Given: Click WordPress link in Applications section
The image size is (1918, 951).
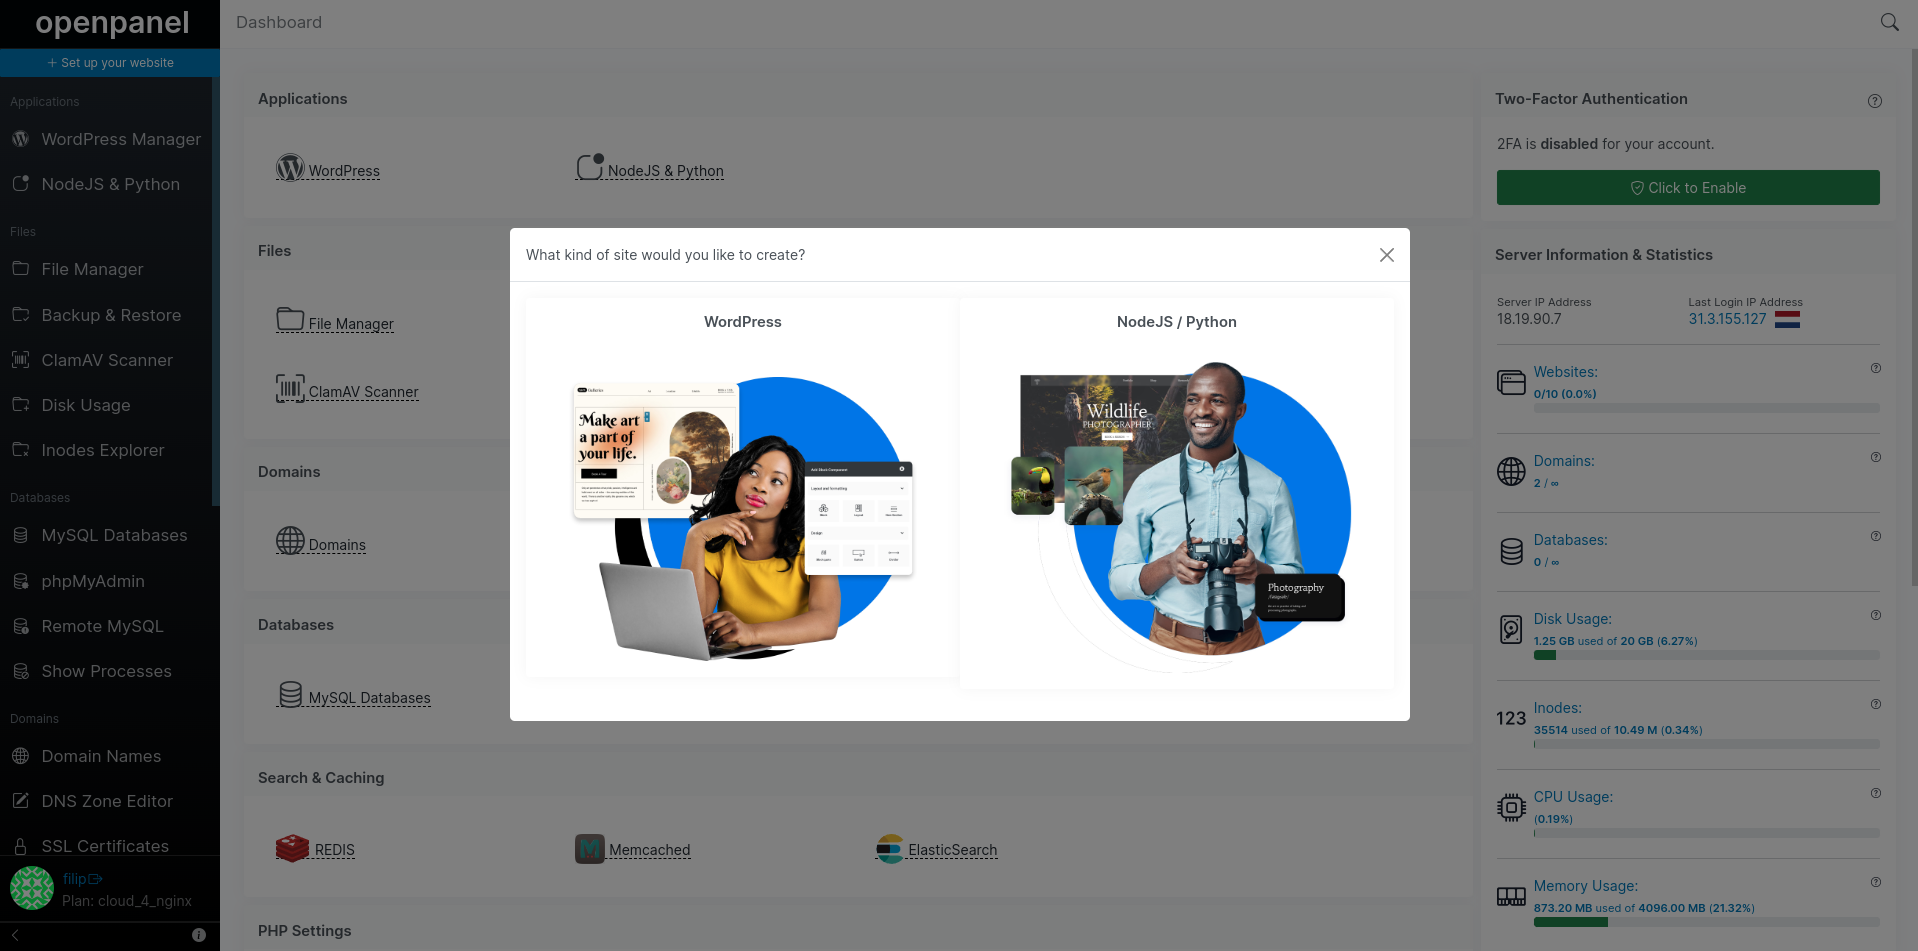Looking at the screenshot, I should [344, 171].
